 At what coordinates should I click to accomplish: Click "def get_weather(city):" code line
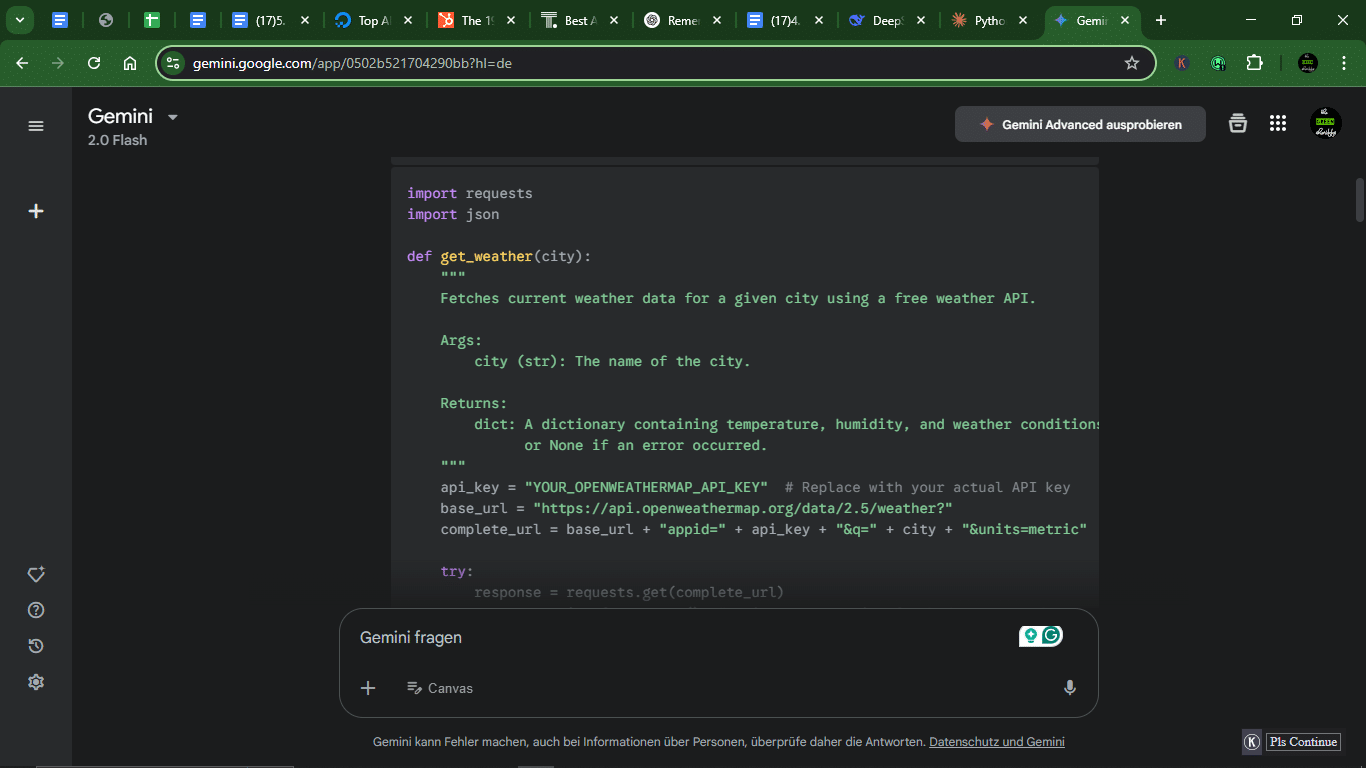499,256
